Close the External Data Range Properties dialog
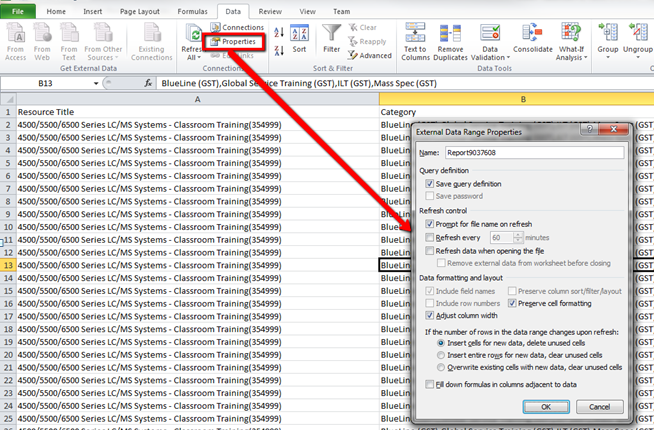Viewport: 654px width, 430px height. (x=613, y=129)
